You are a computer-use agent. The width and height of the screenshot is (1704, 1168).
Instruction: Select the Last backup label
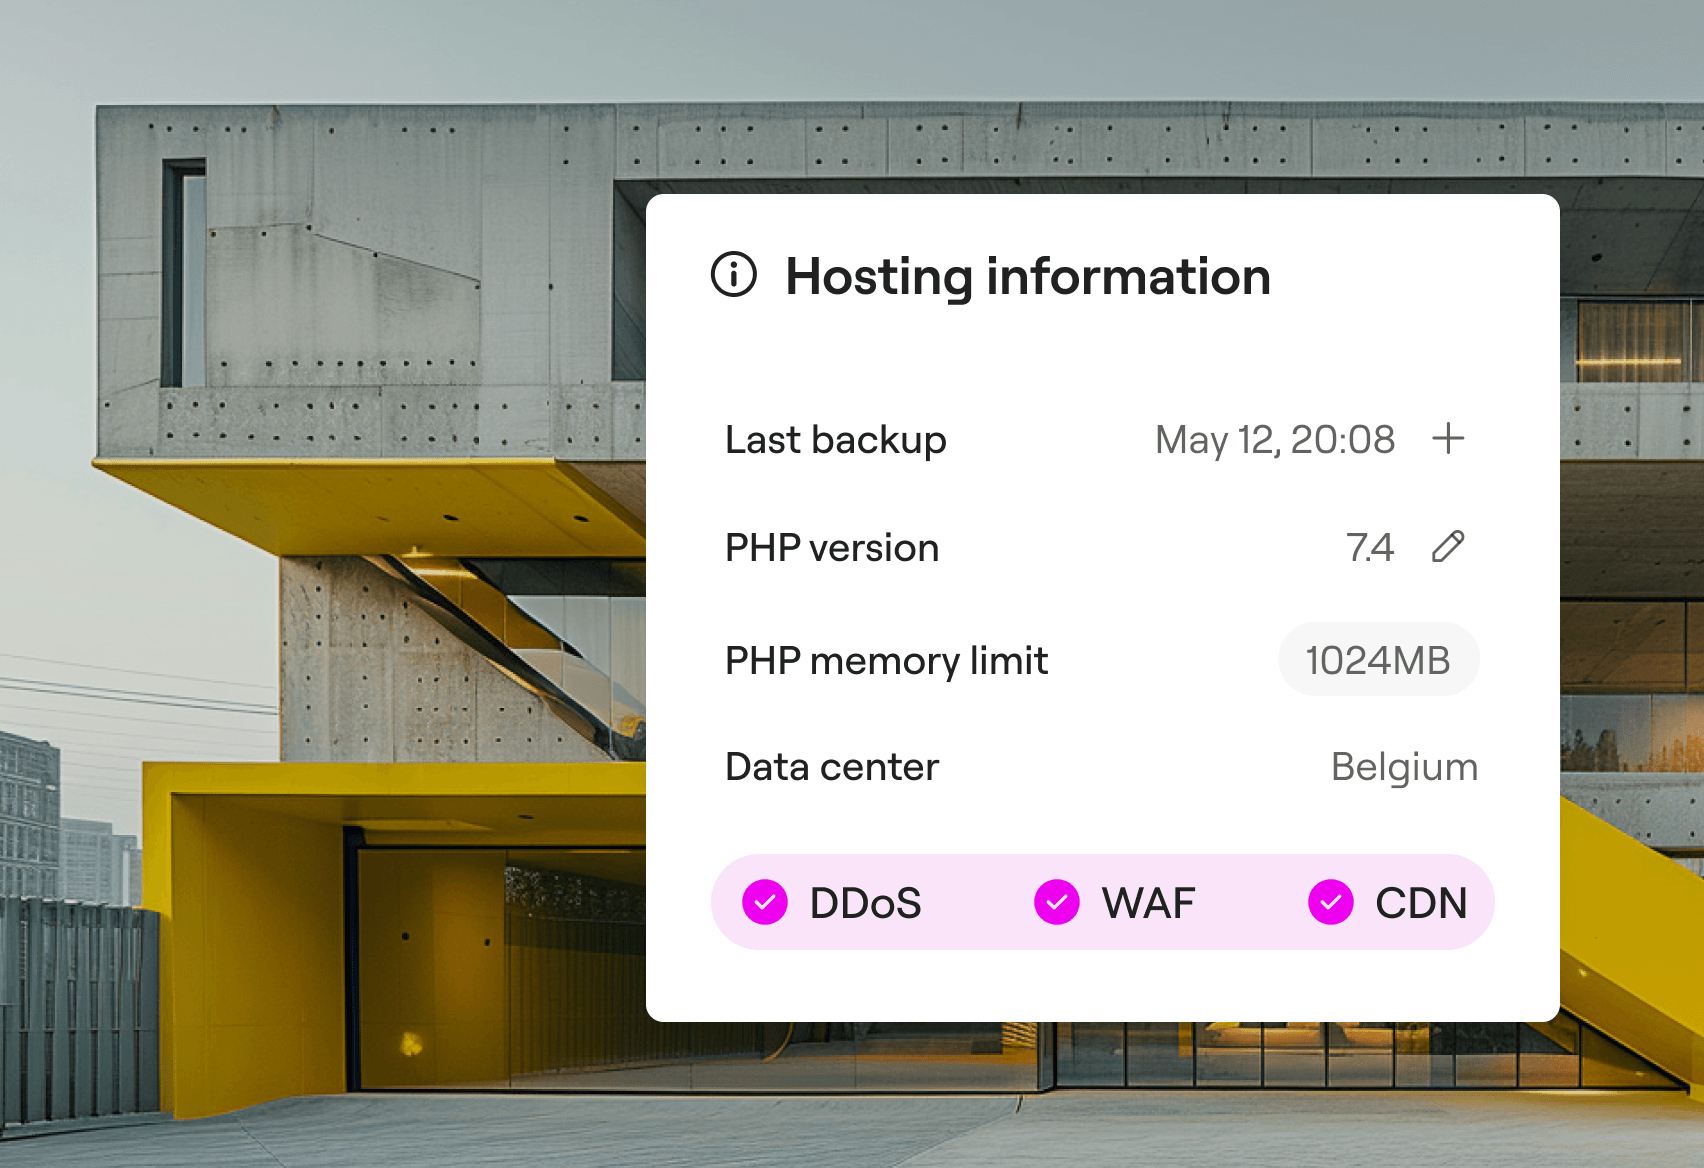pos(836,440)
